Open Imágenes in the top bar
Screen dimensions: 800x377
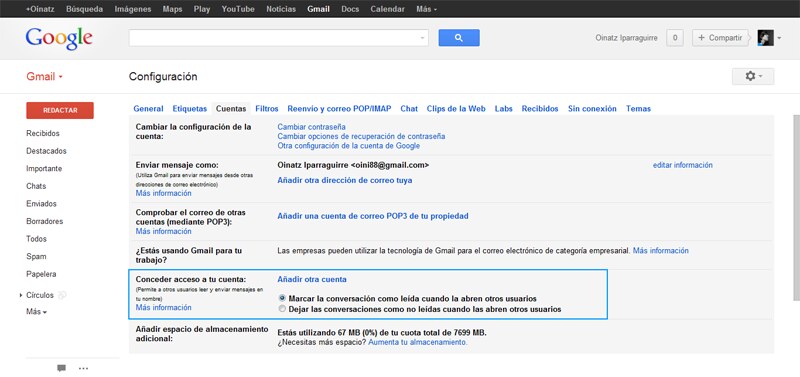pyautogui.click(x=133, y=9)
